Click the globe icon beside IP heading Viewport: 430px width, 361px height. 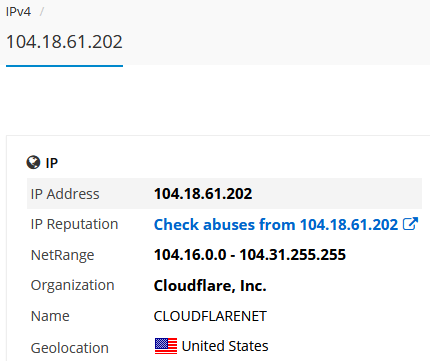(x=33, y=163)
